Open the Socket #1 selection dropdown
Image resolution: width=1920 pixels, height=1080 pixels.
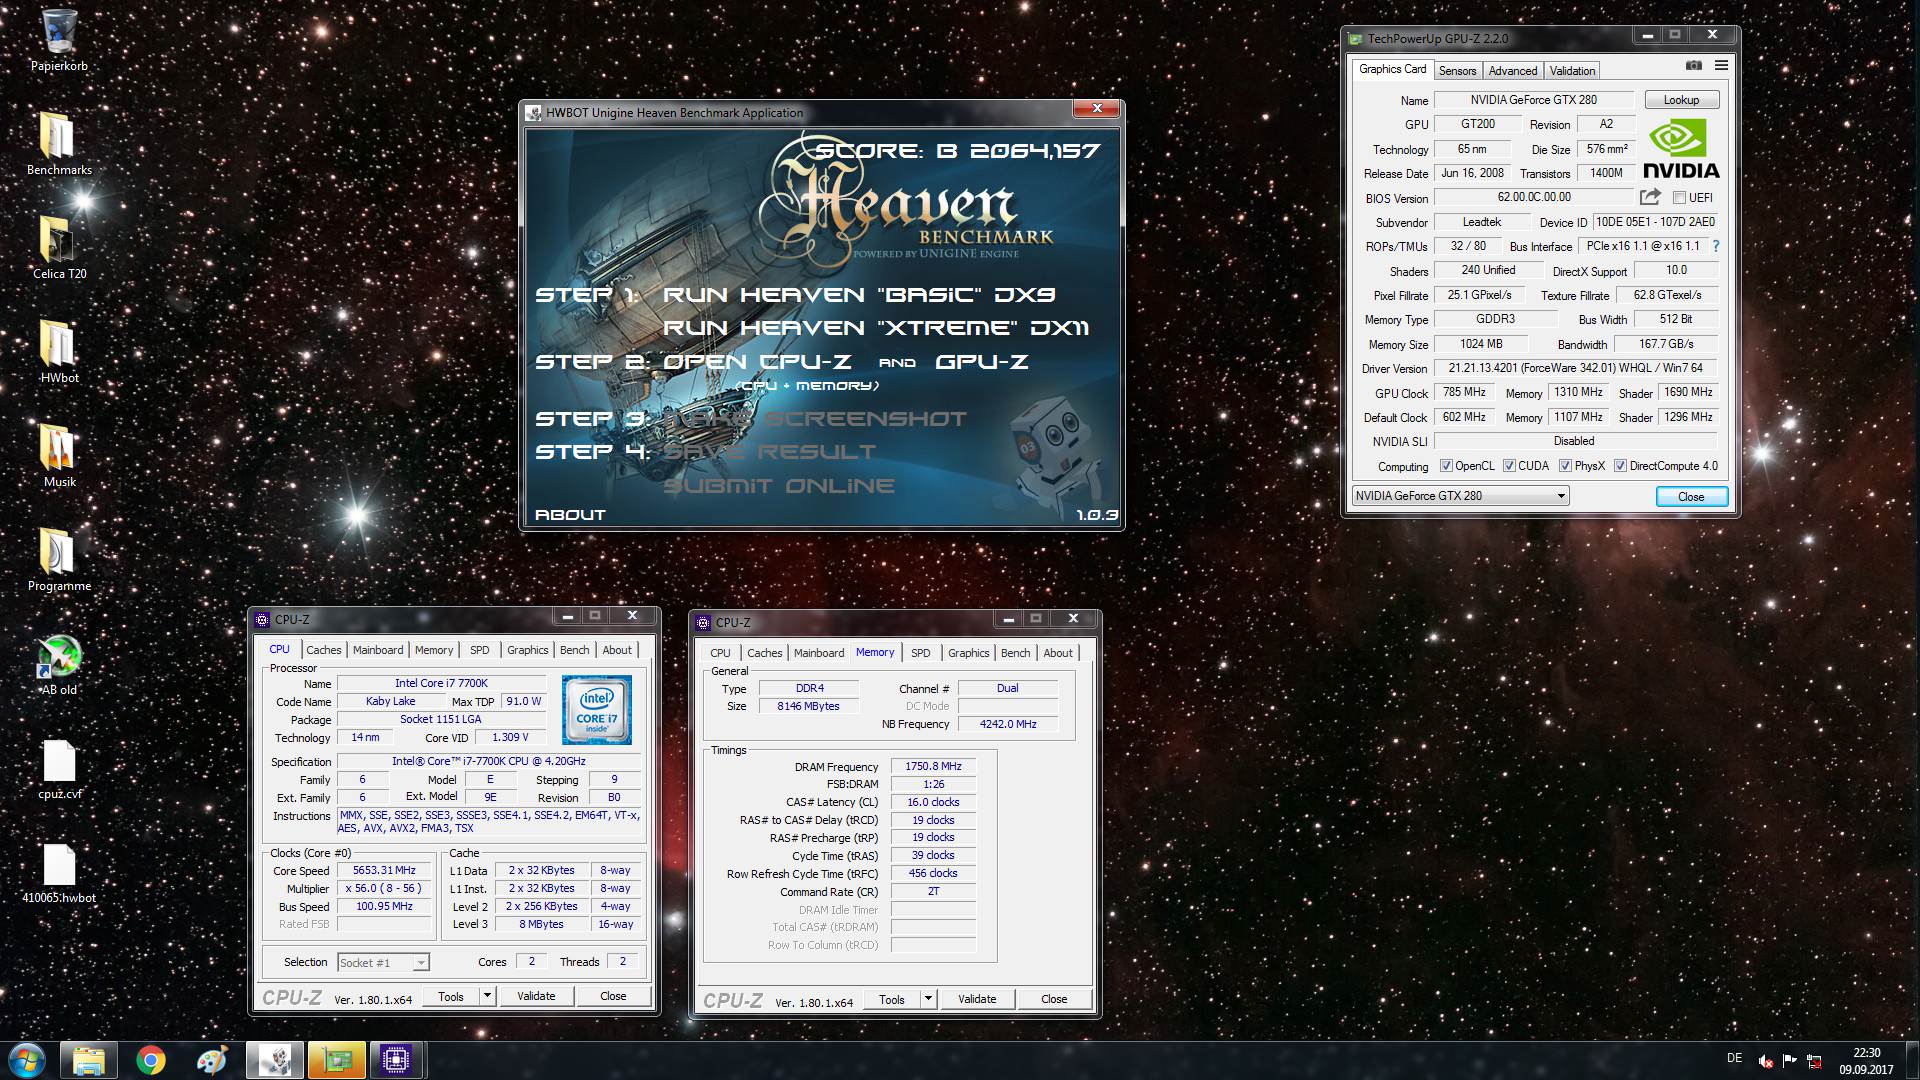pyautogui.click(x=383, y=962)
